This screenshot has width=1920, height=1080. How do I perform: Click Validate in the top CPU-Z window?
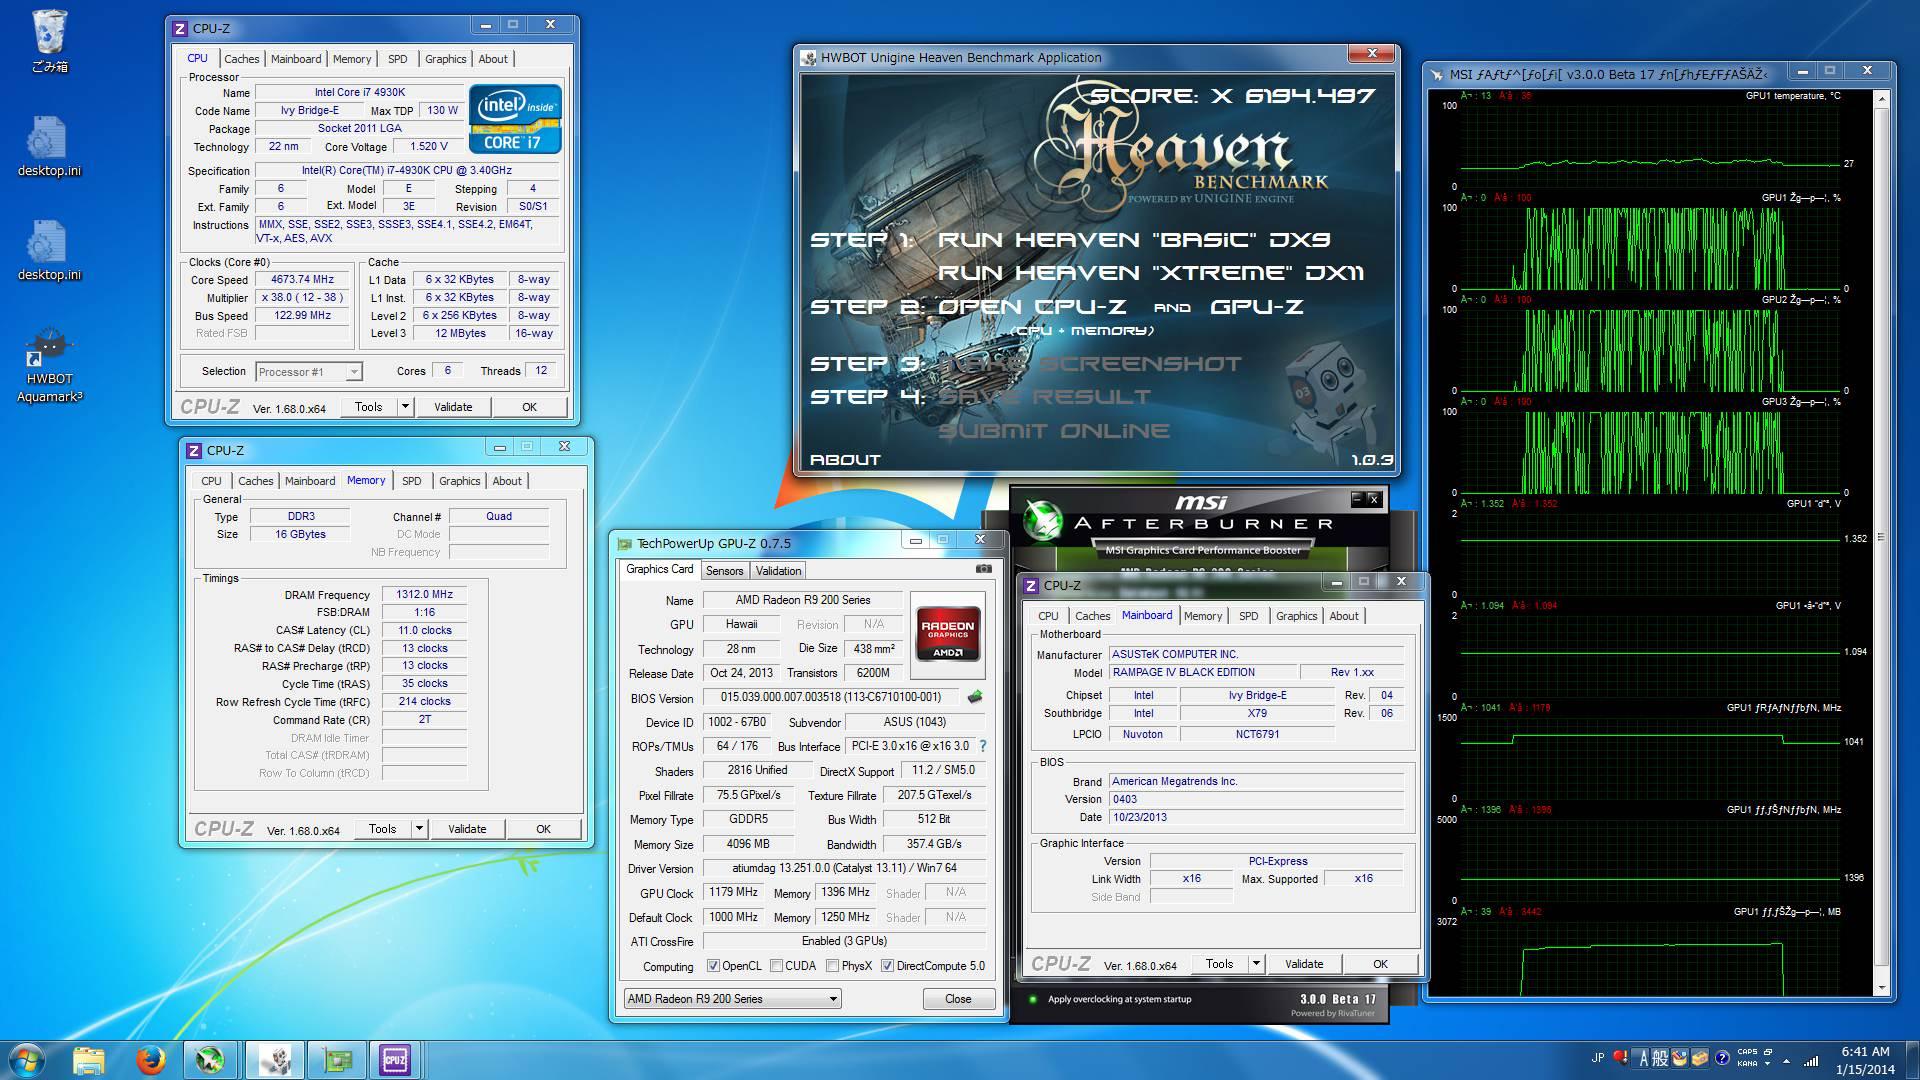[x=453, y=407]
